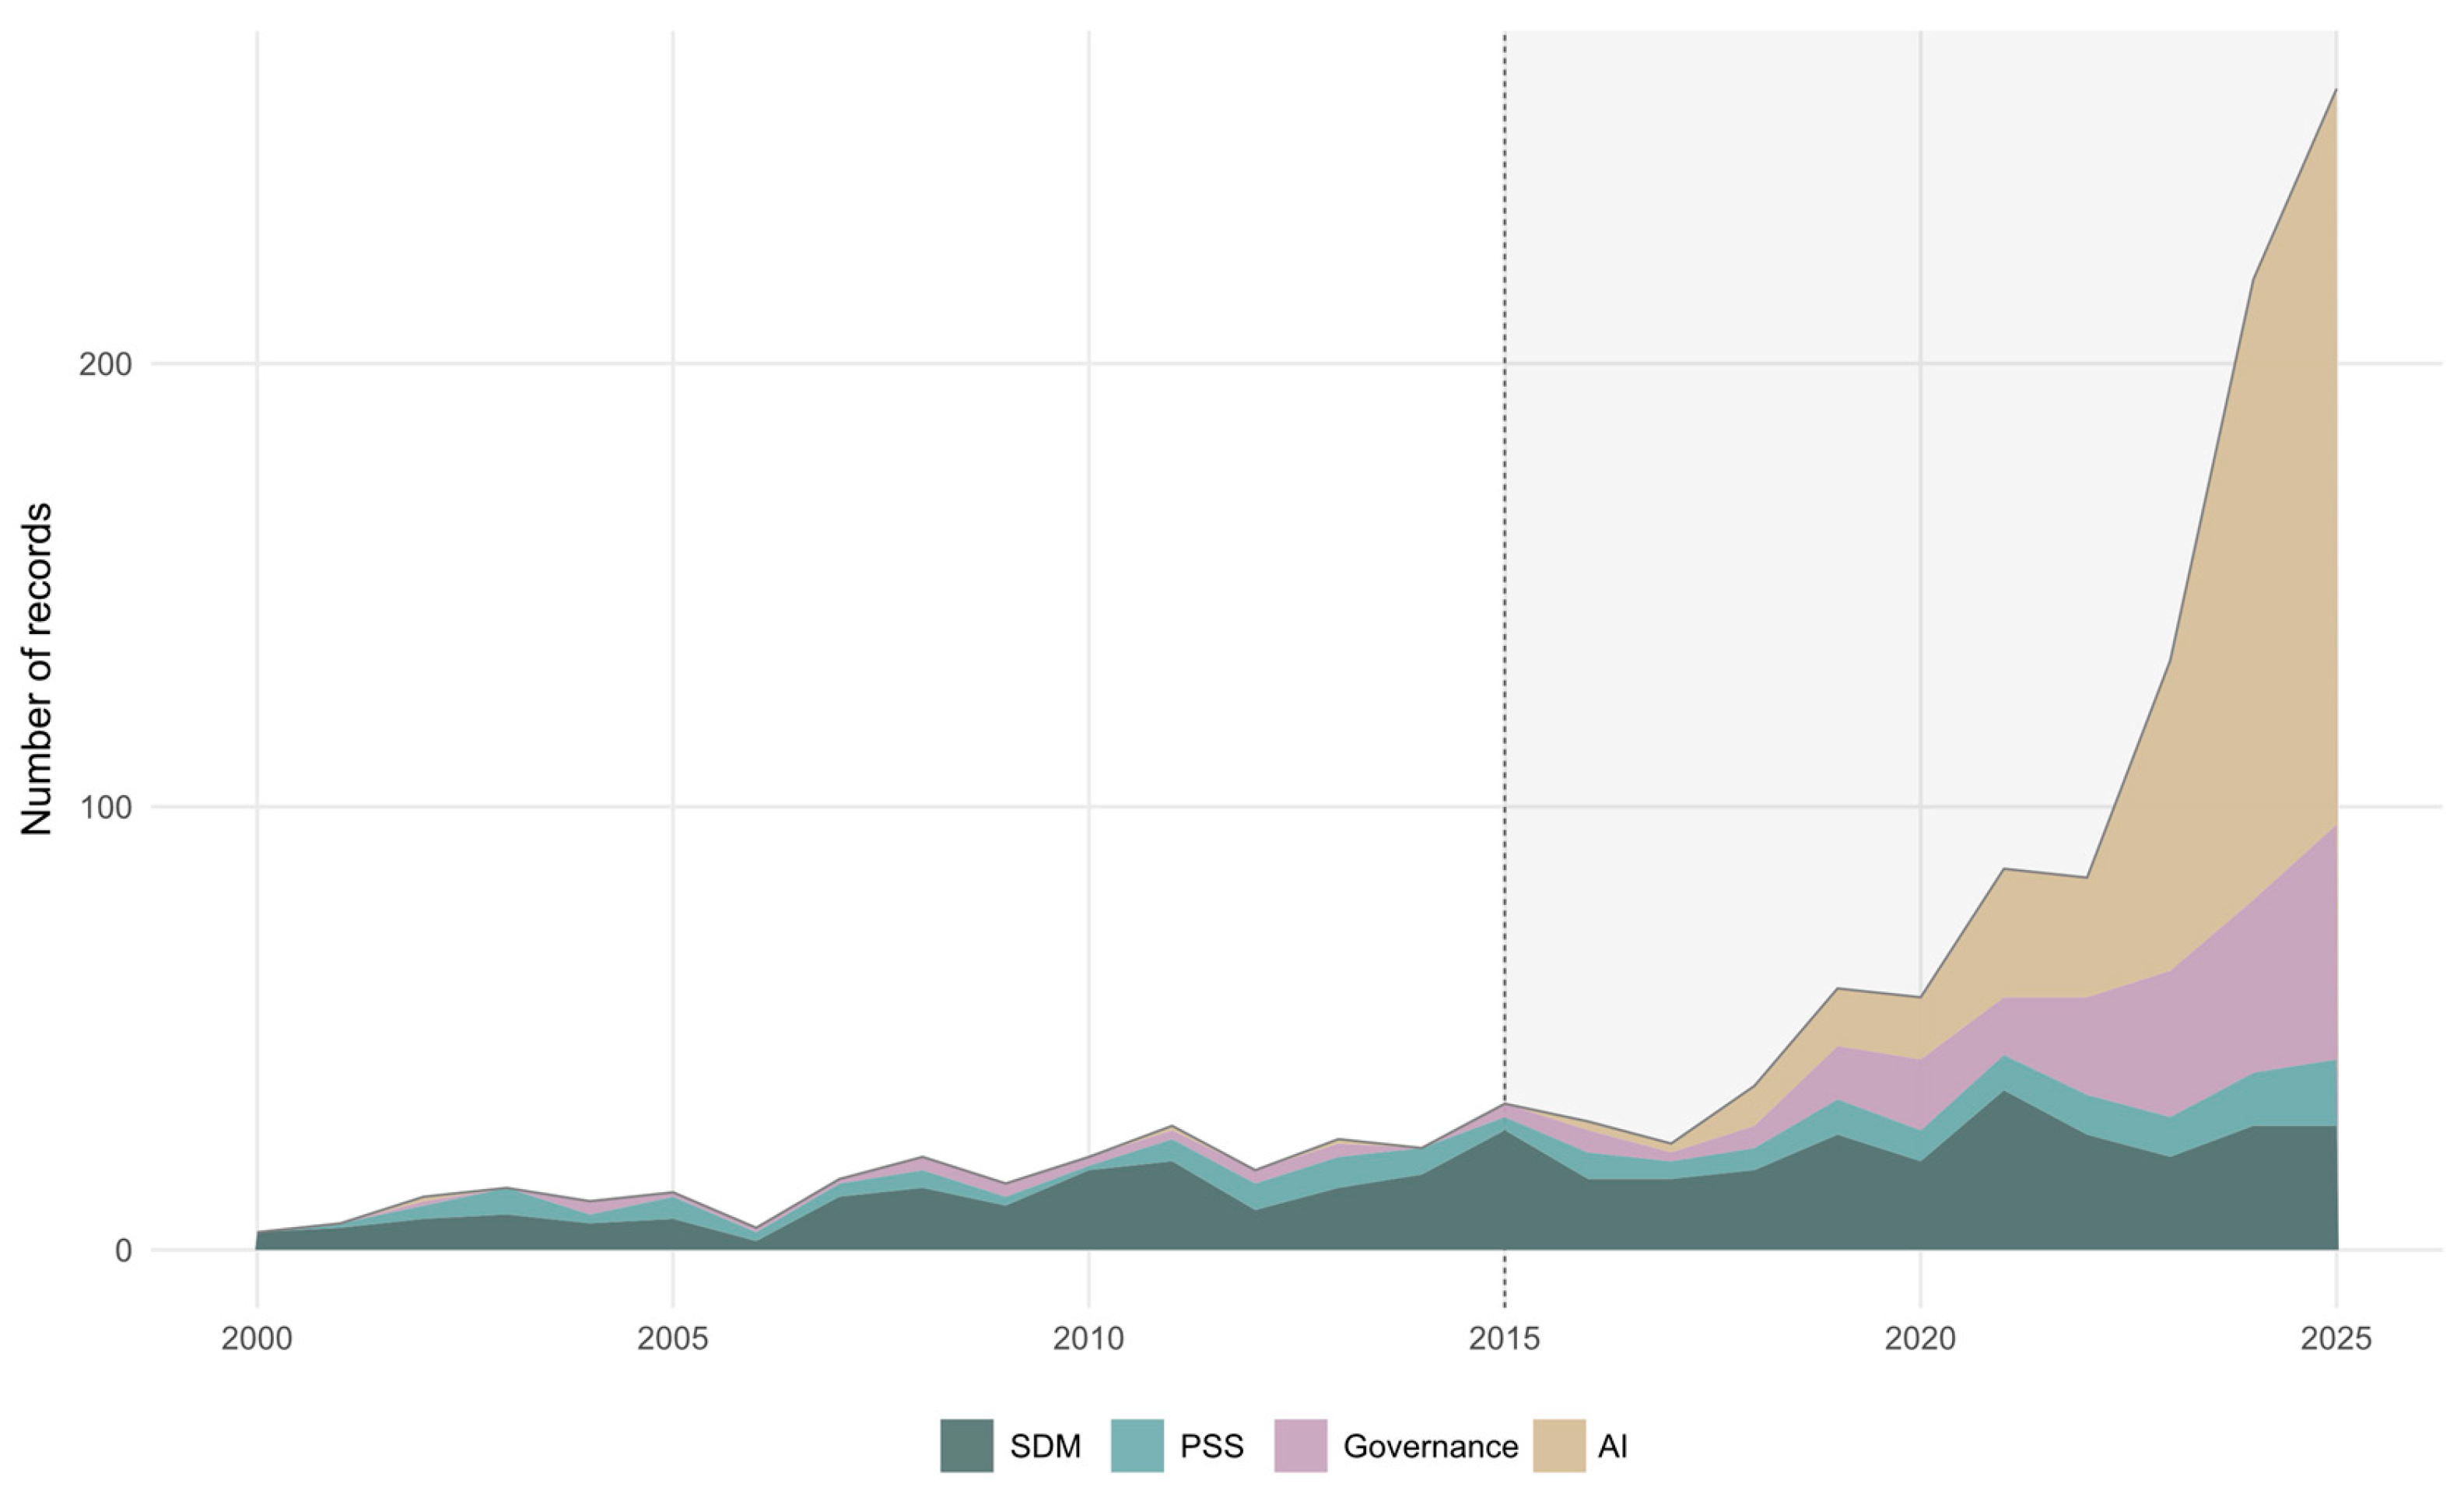2464x1494 pixels.
Task: Click the AI legend label text
Action: click(1612, 1447)
